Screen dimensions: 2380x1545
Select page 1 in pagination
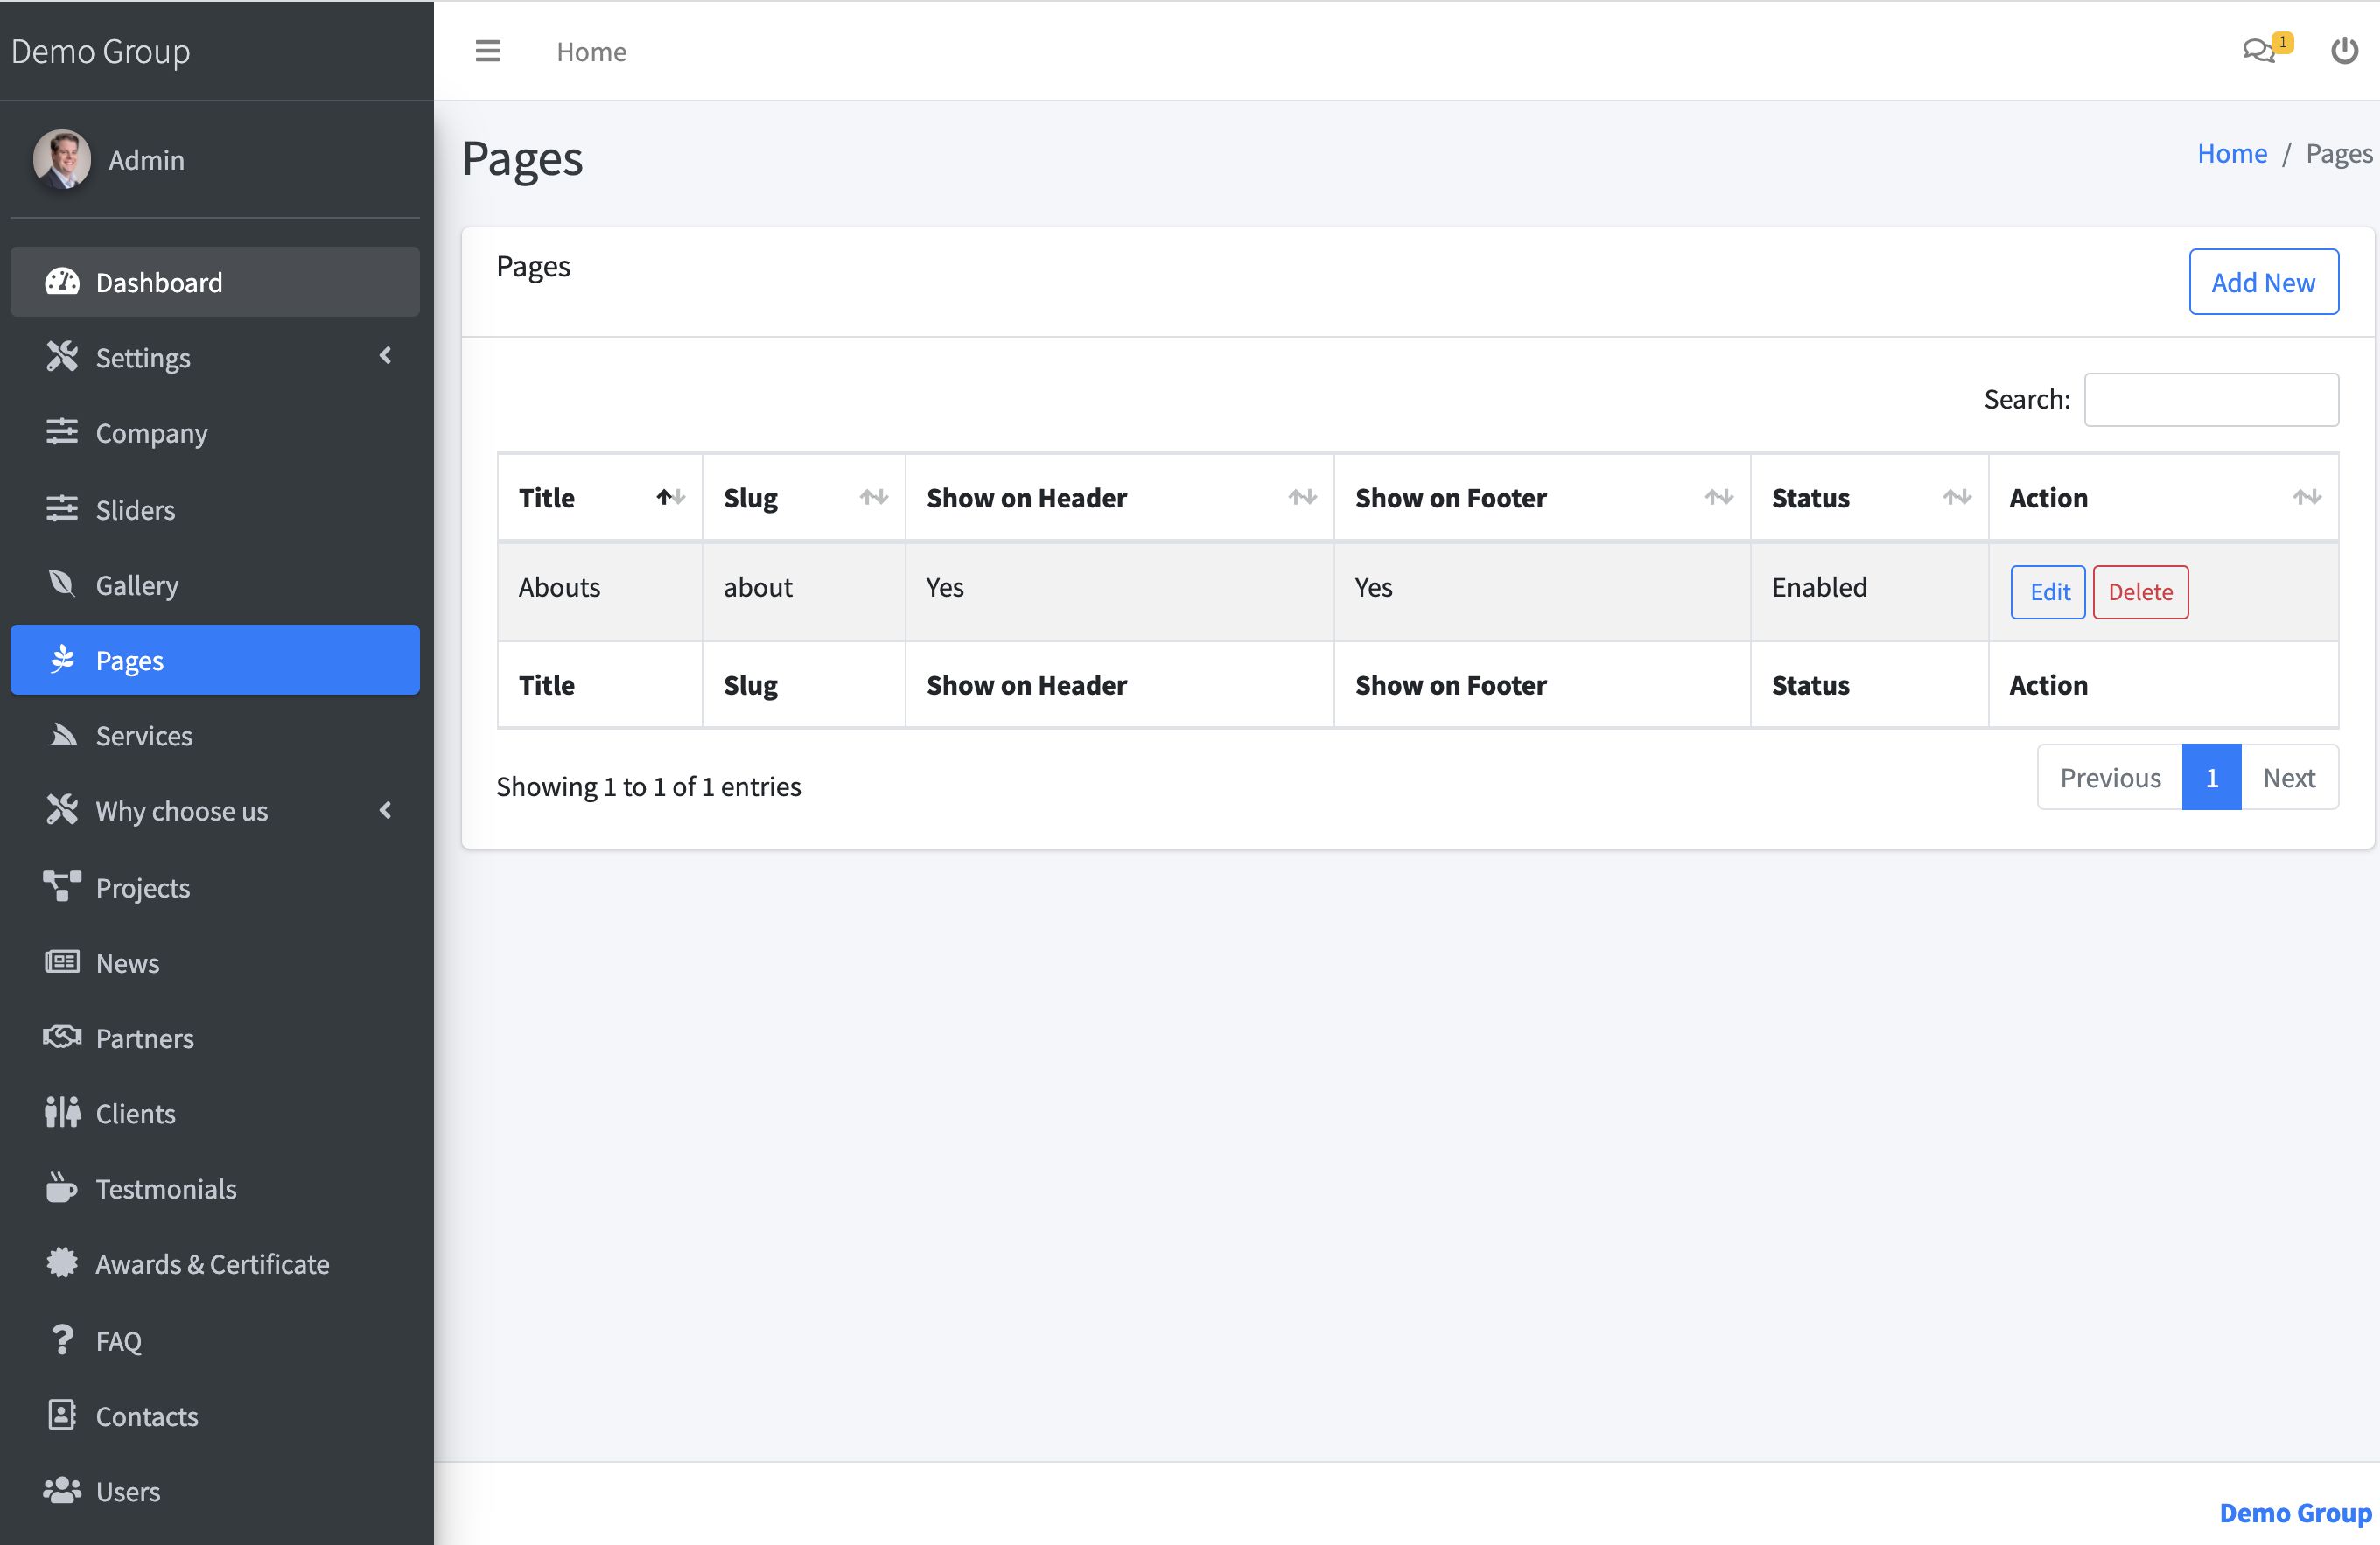click(x=2211, y=777)
